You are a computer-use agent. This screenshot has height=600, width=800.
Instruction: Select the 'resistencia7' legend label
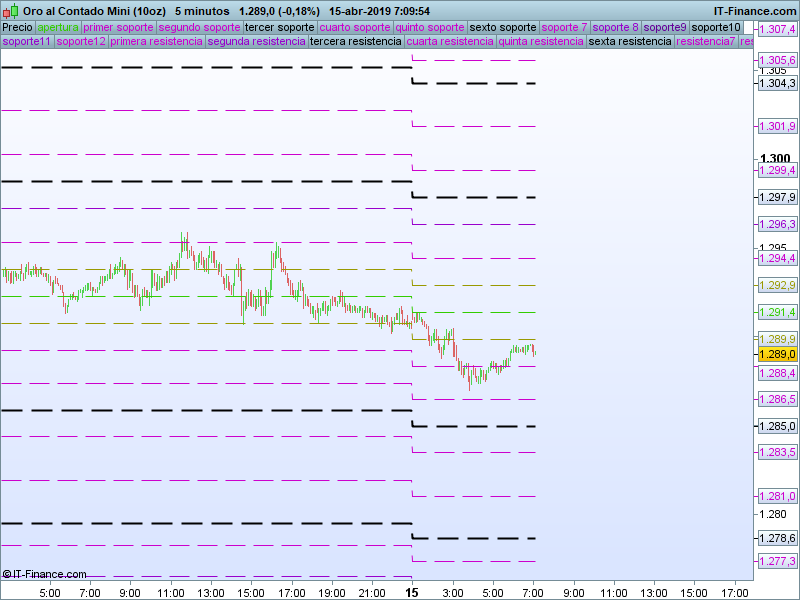click(705, 42)
